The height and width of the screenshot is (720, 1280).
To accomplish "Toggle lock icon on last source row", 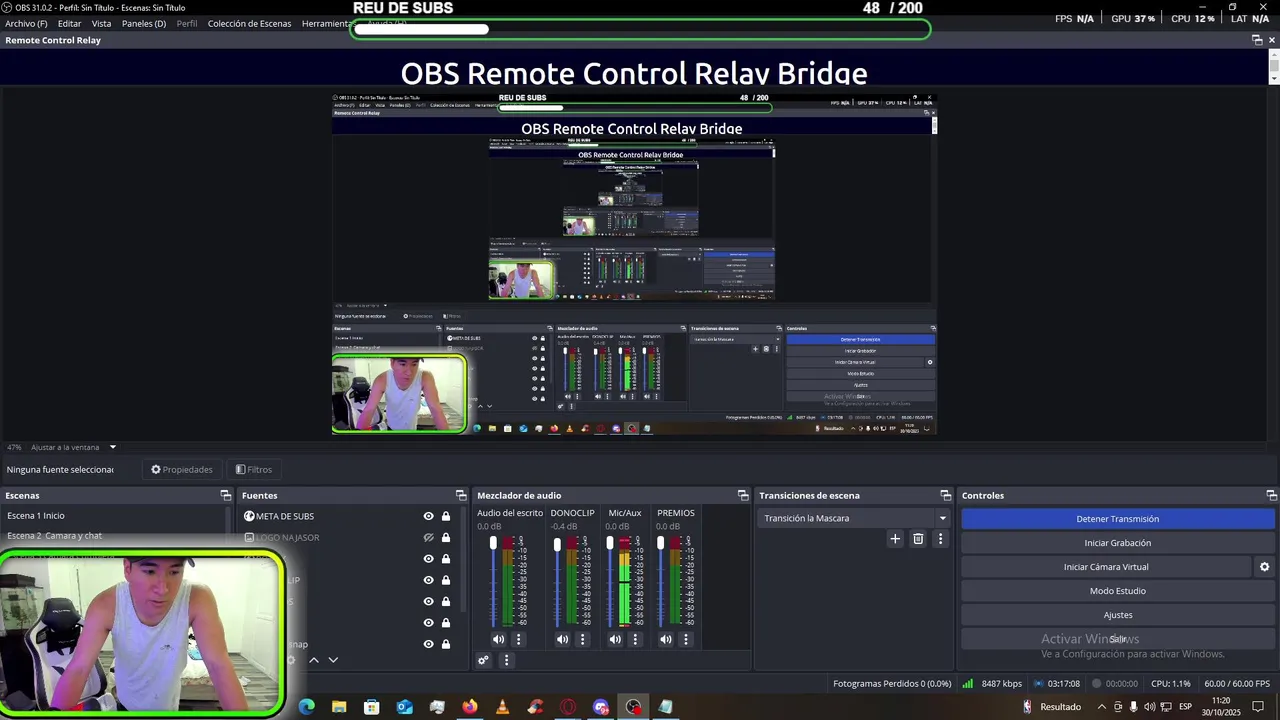I will click(x=446, y=644).
